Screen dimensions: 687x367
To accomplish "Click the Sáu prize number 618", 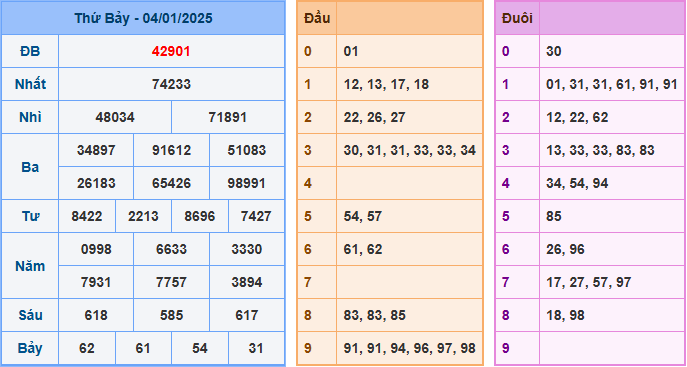I will coord(96,315).
